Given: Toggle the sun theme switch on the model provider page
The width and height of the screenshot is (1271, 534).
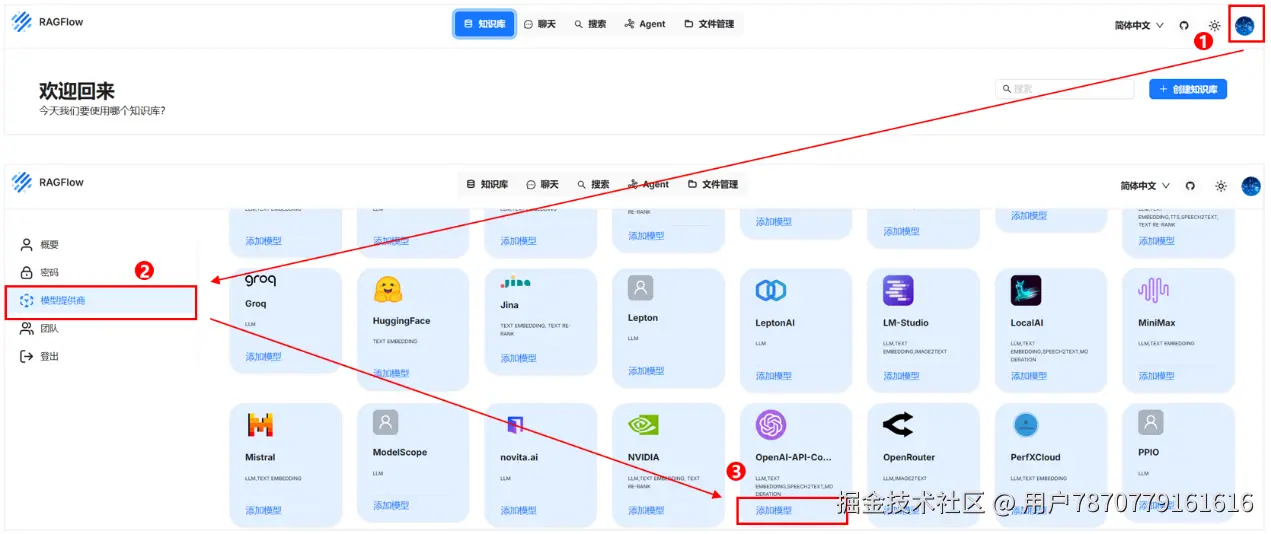Looking at the screenshot, I should pos(1220,186).
